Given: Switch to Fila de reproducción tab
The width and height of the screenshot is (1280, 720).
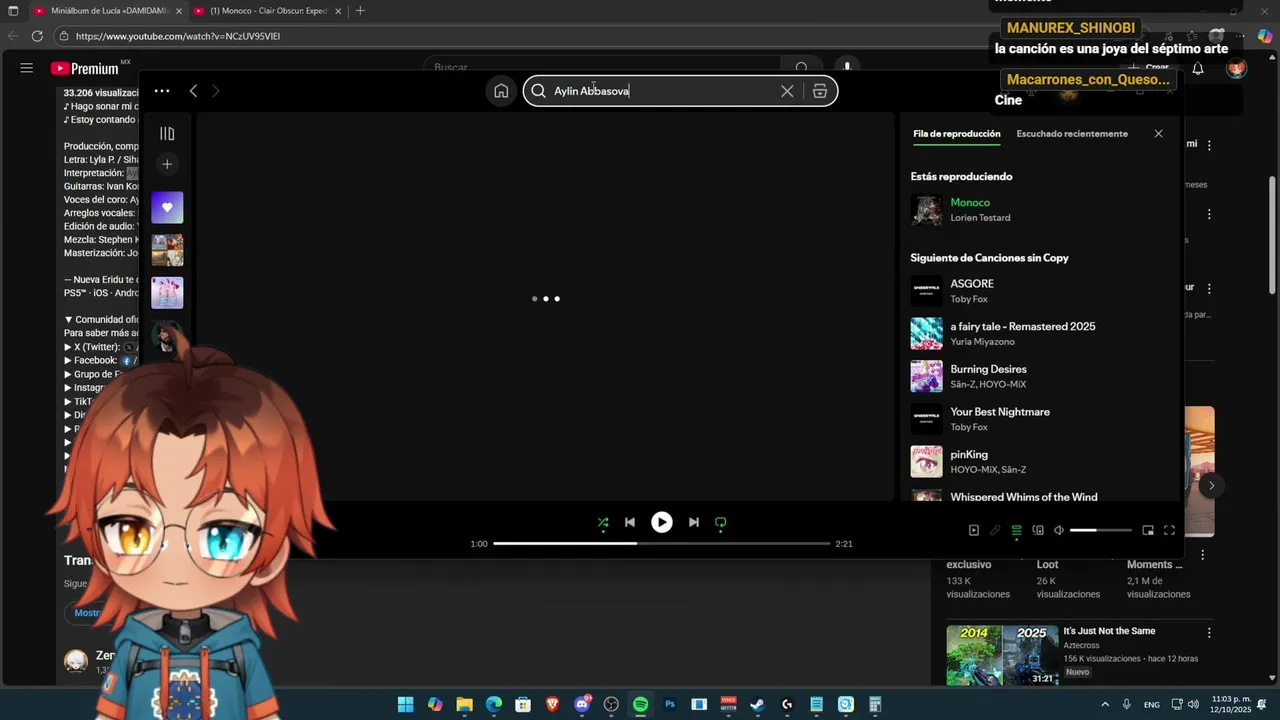Looking at the screenshot, I should pos(956,134).
